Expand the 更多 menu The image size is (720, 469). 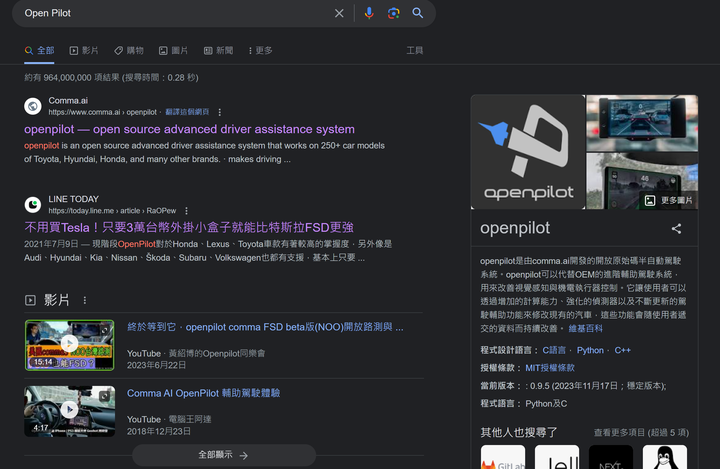click(x=261, y=51)
